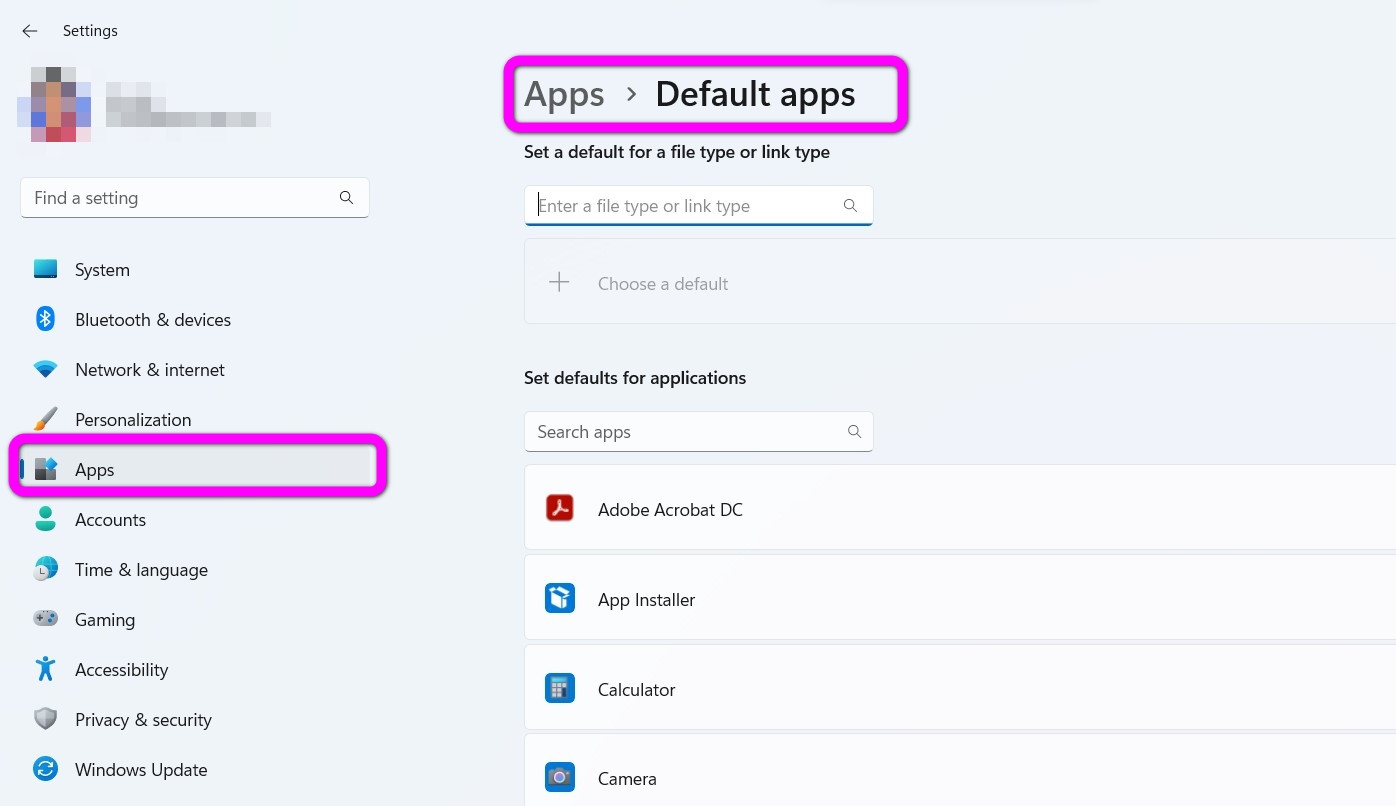Click the Accessibility icon in the sidebar

click(x=45, y=669)
